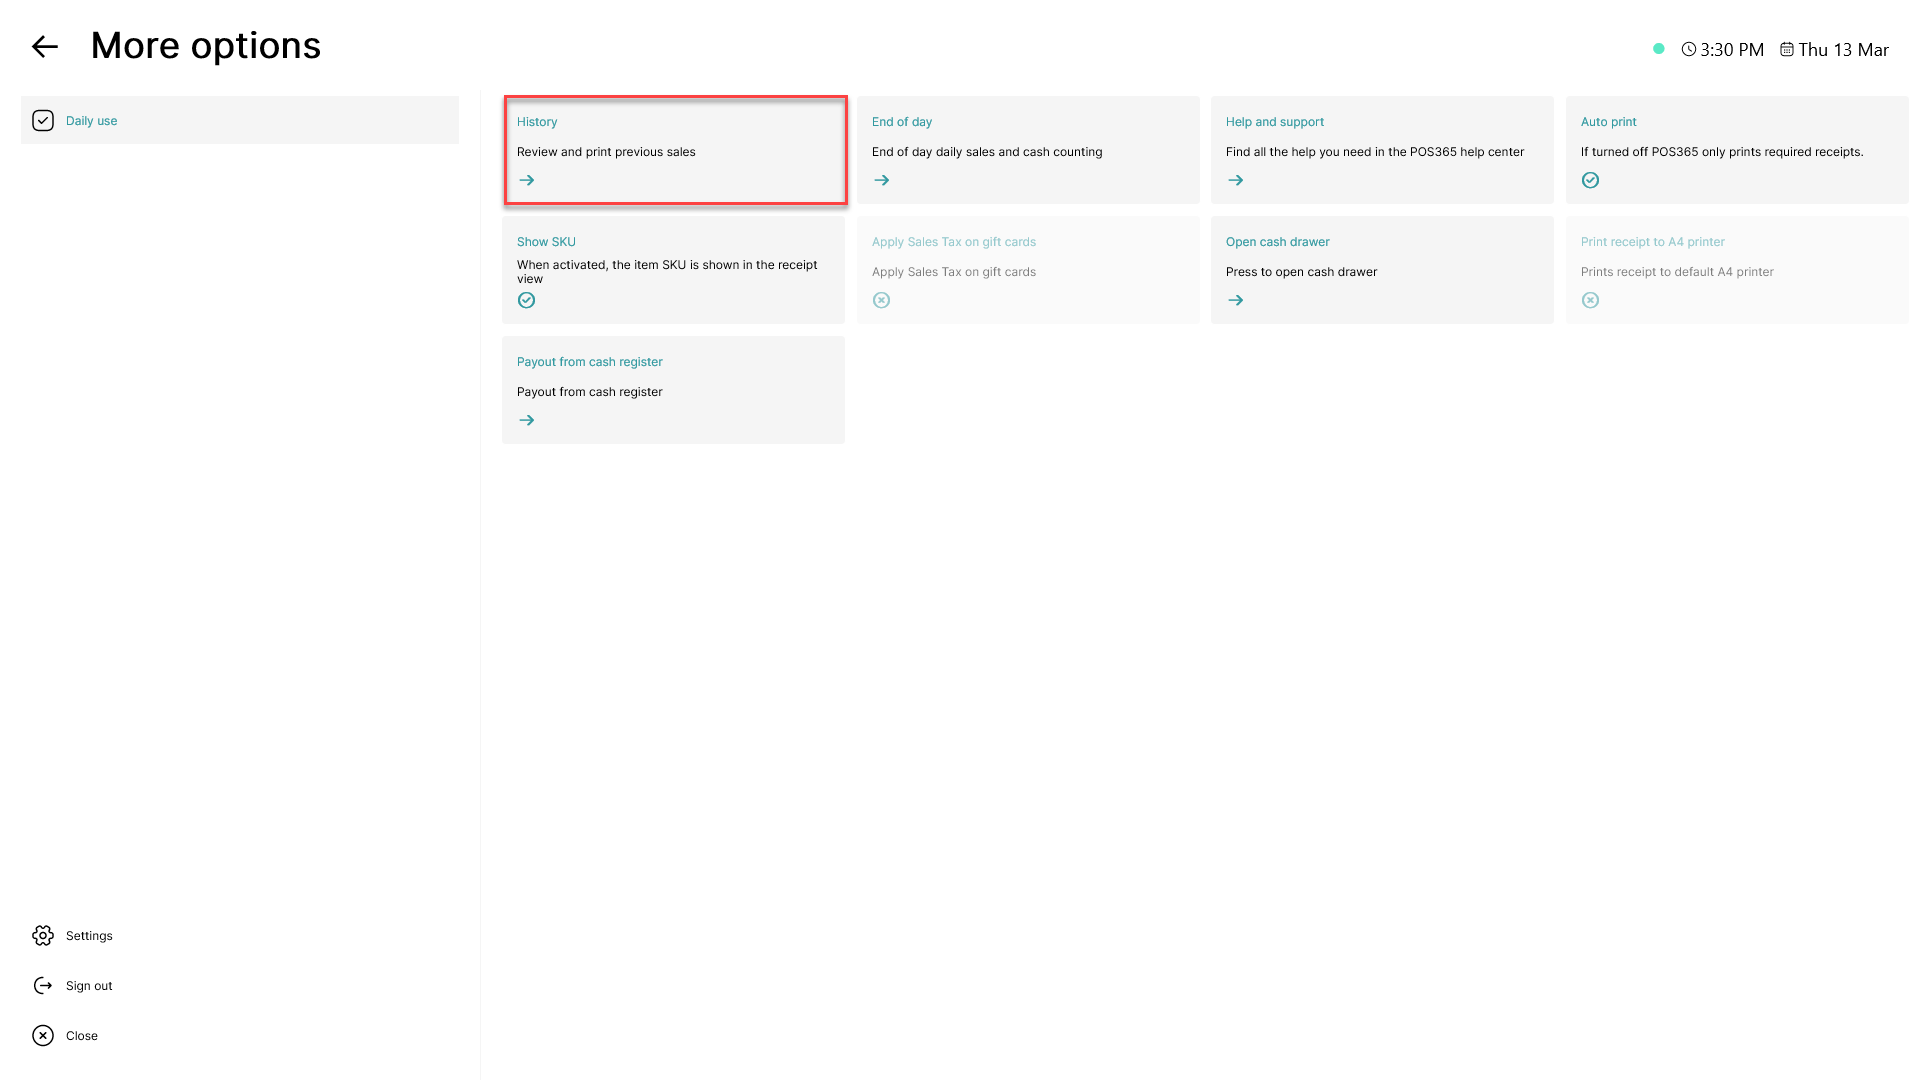Screen dimensions: 1920x1080
Task: Toggle the Auto print checkmark
Action: click(1590, 180)
